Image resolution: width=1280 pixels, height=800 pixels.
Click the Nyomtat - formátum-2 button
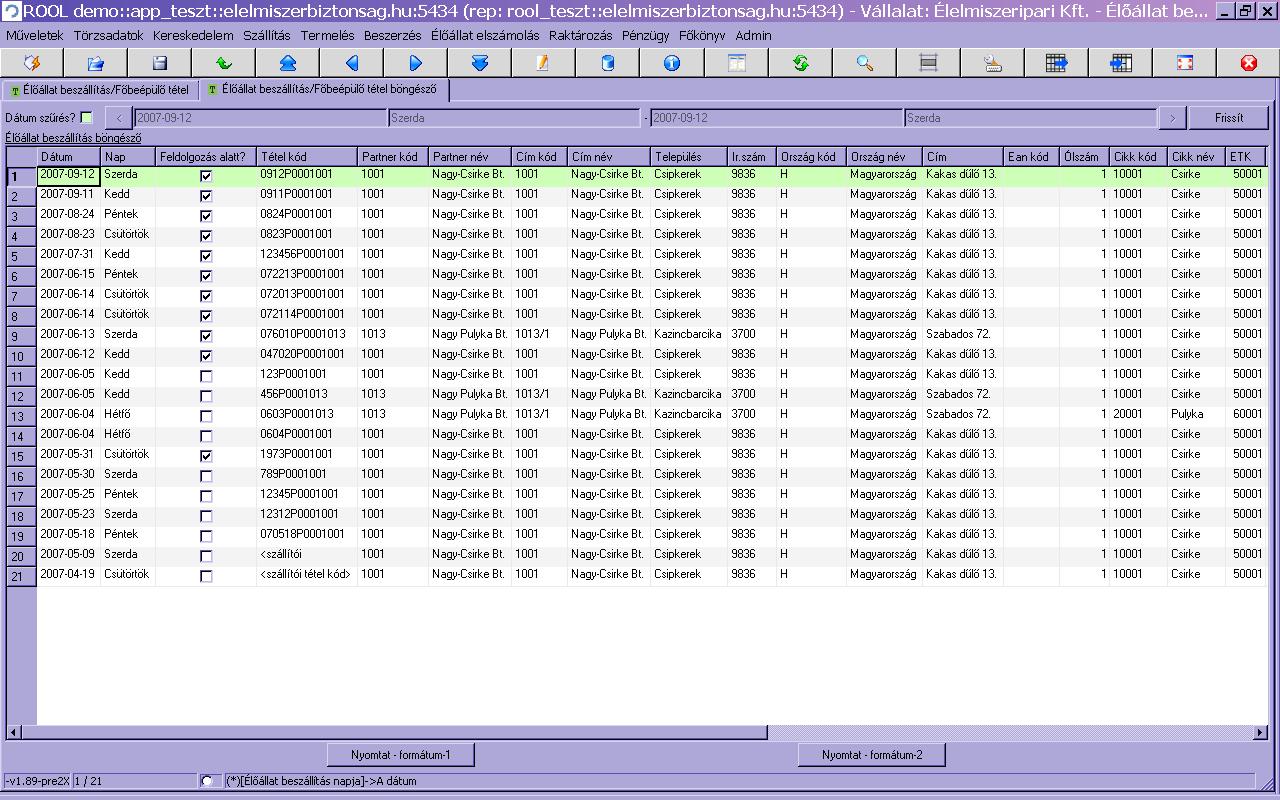pyautogui.click(x=871, y=755)
